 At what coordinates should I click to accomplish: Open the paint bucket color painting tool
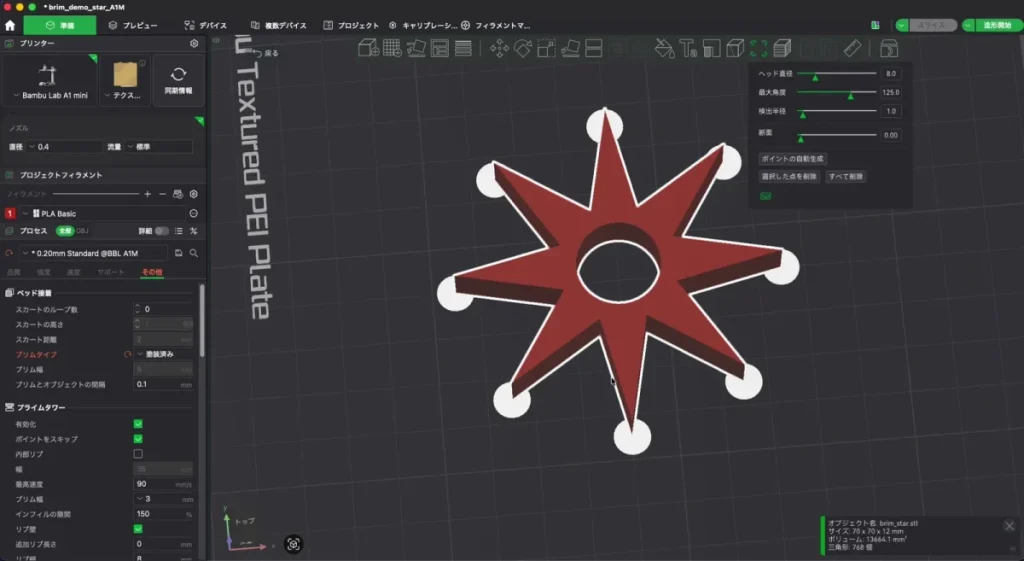click(664, 48)
